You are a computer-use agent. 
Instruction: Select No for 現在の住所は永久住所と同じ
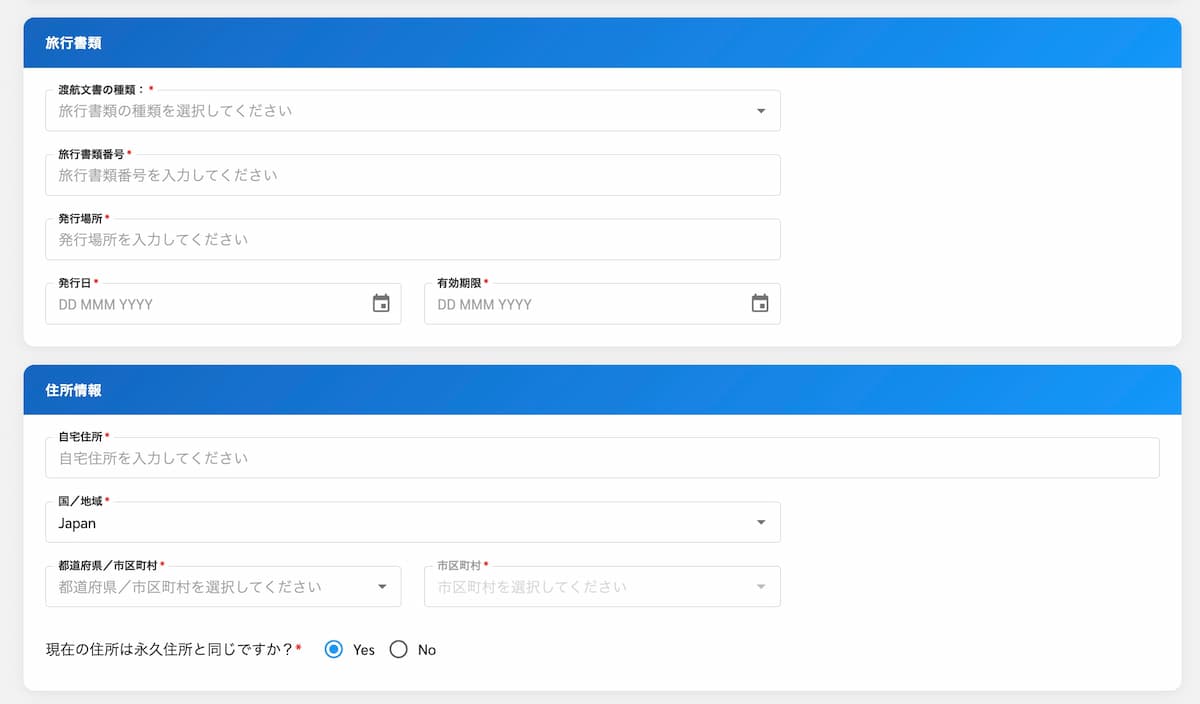tap(399, 650)
